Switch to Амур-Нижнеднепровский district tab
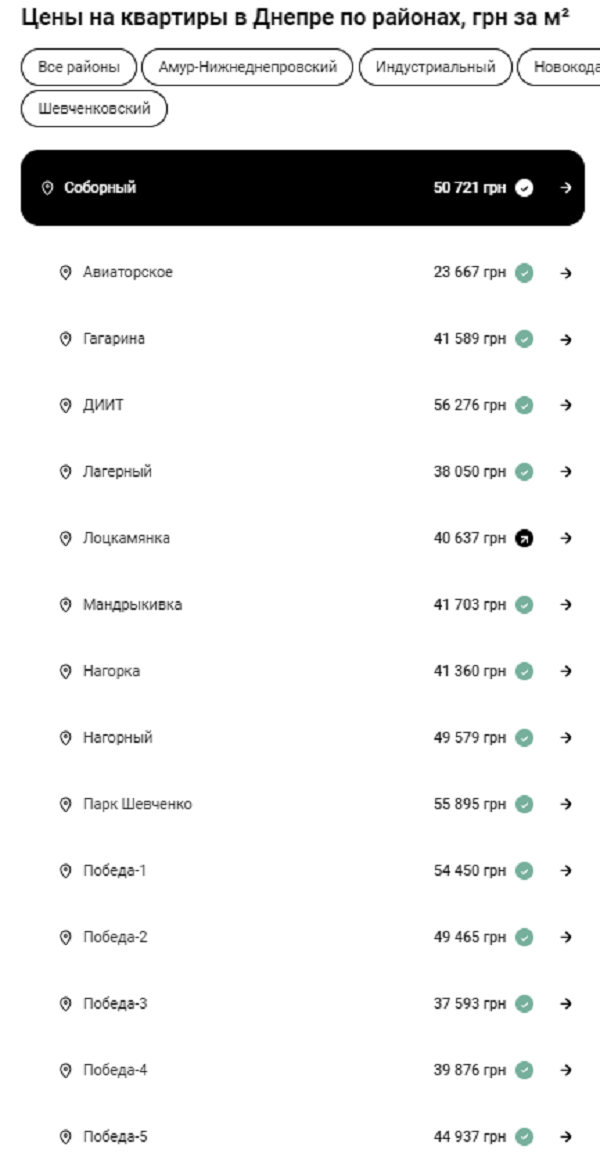 pyautogui.click(x=247, y=68)
